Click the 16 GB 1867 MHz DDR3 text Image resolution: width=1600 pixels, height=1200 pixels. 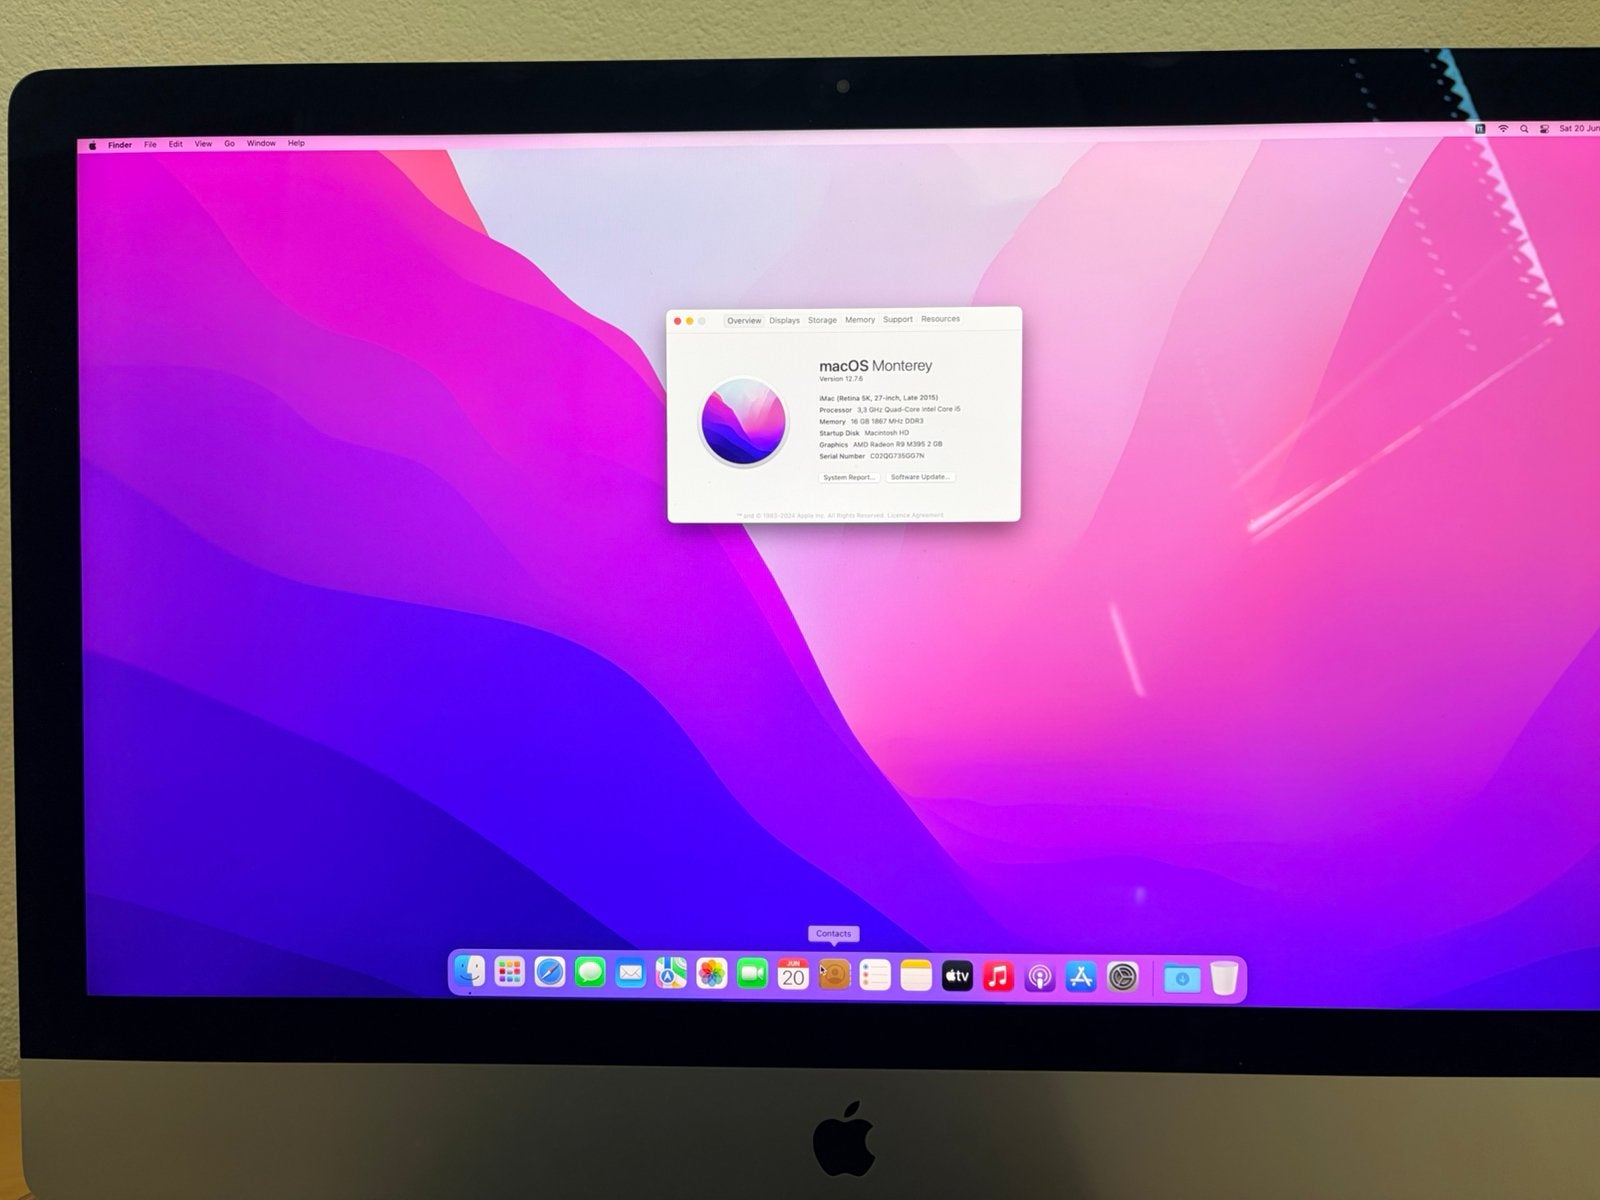click(x=887, y=421)
